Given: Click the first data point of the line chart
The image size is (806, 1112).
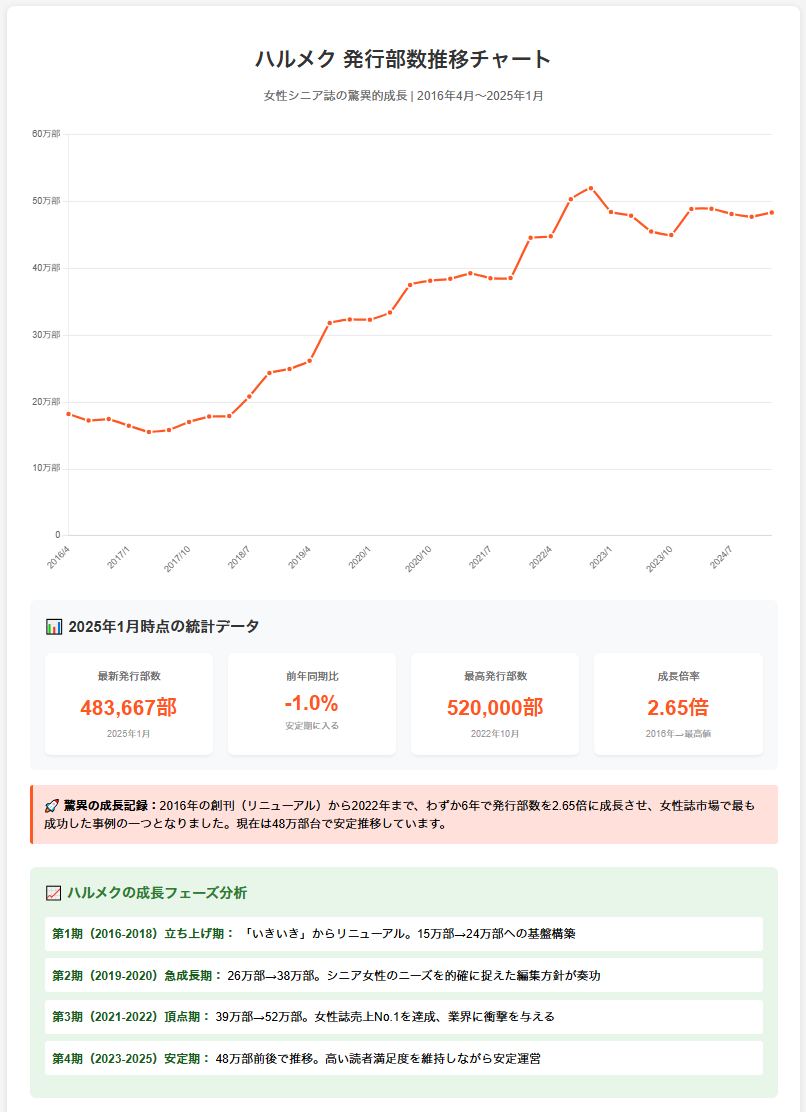Looking at the screenshot, I should tap(68, 414).
